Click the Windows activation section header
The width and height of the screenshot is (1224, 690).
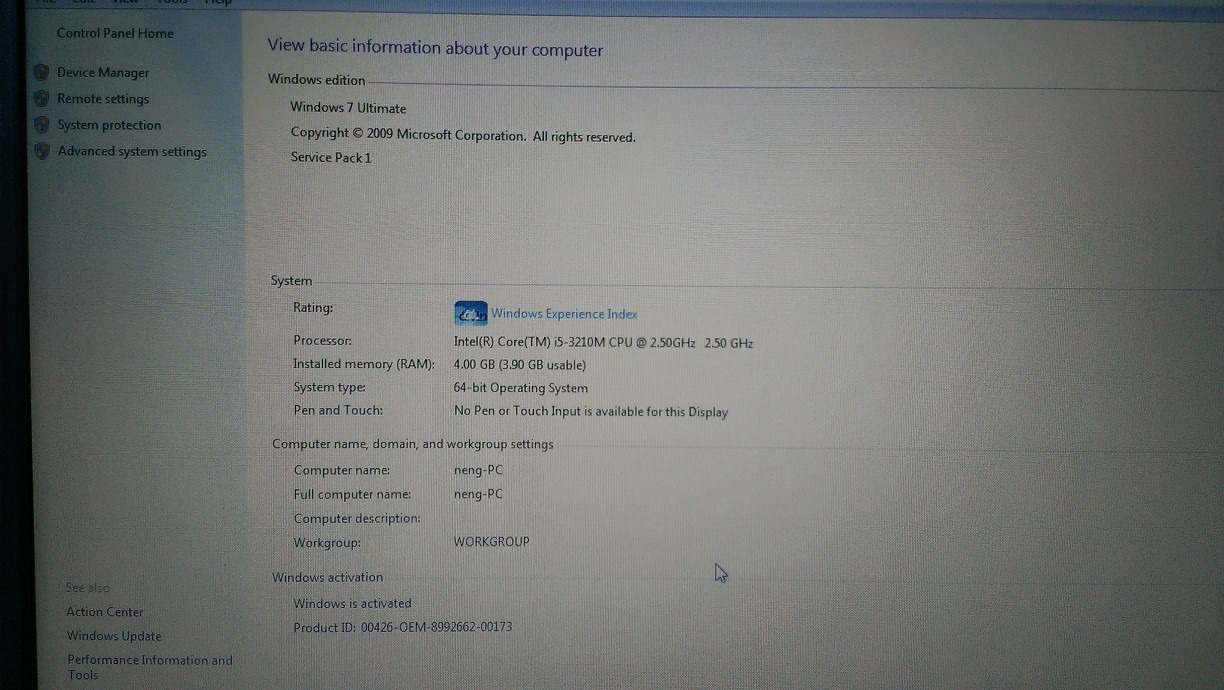tap(327, 577)
